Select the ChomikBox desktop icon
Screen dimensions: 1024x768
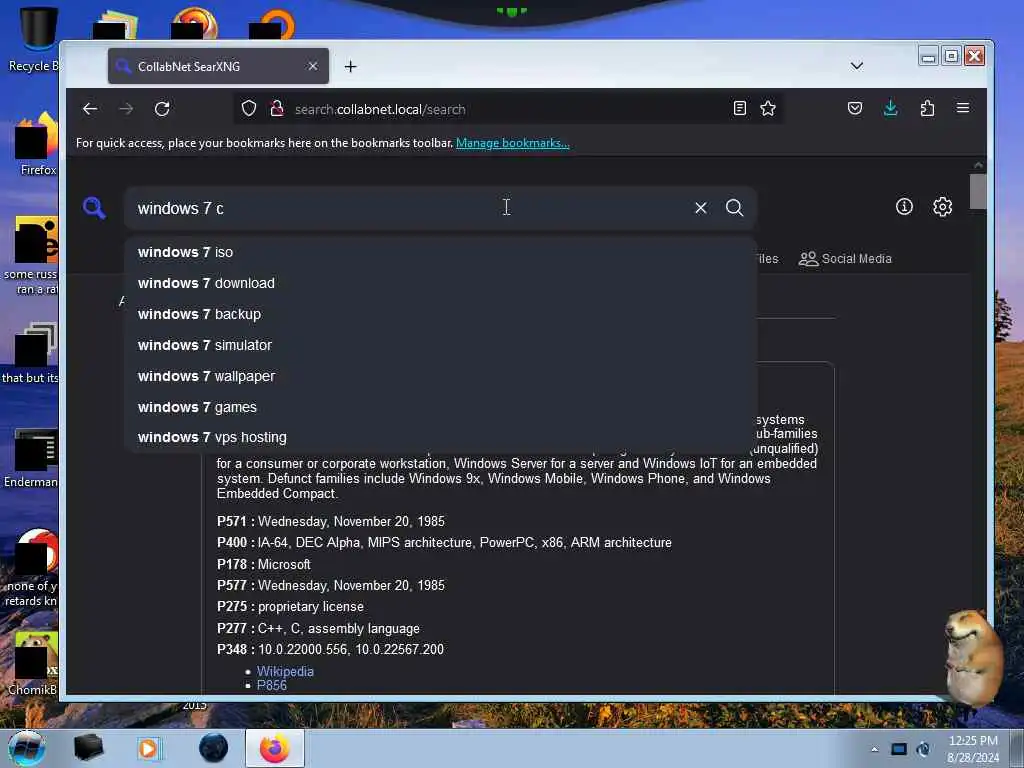[33, 664]
